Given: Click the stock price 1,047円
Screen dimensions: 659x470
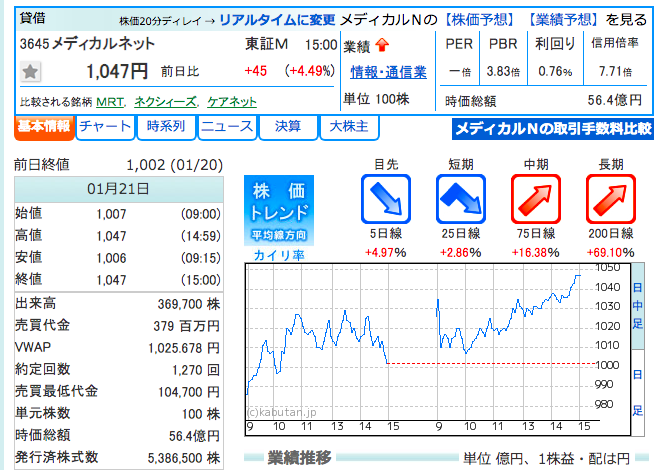Looking at the screenshot, I should (x=117, y=71).
